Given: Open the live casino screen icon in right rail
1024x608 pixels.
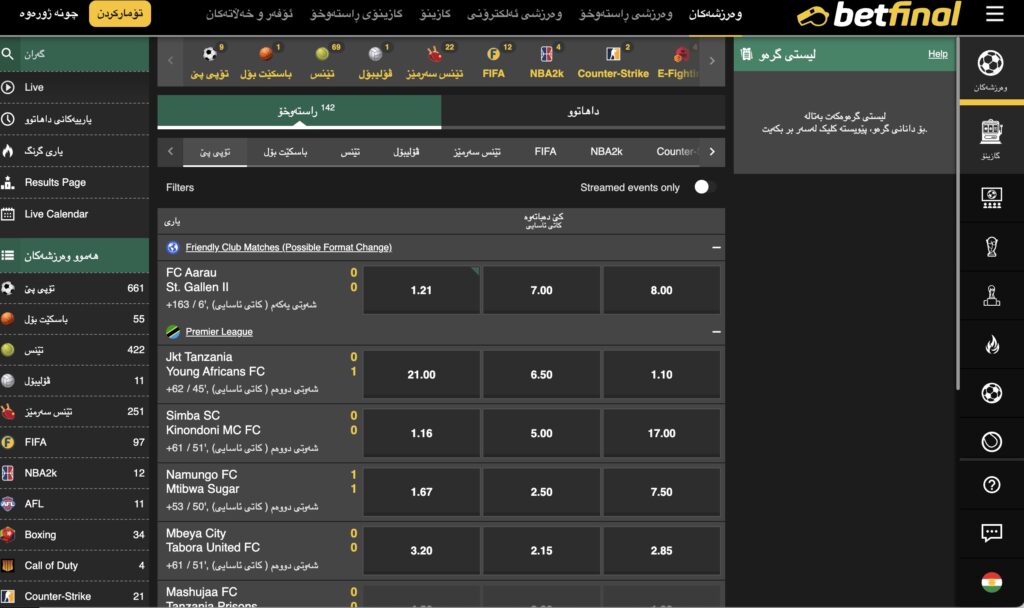Looking at the screenshot, I should pos(991,197).
